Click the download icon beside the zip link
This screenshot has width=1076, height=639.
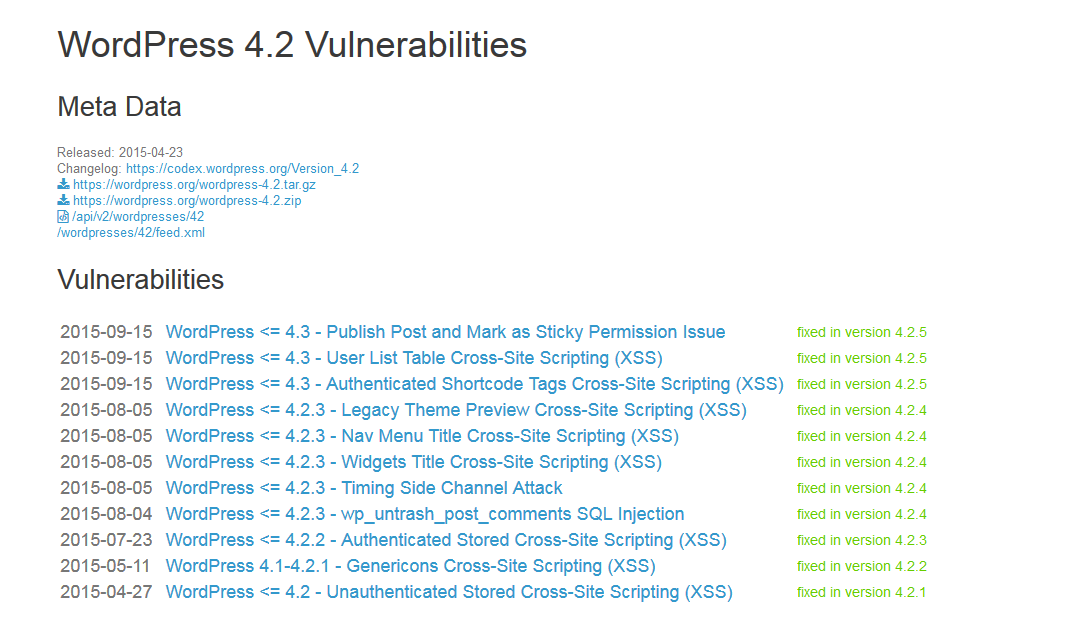(x=63, y=201)
